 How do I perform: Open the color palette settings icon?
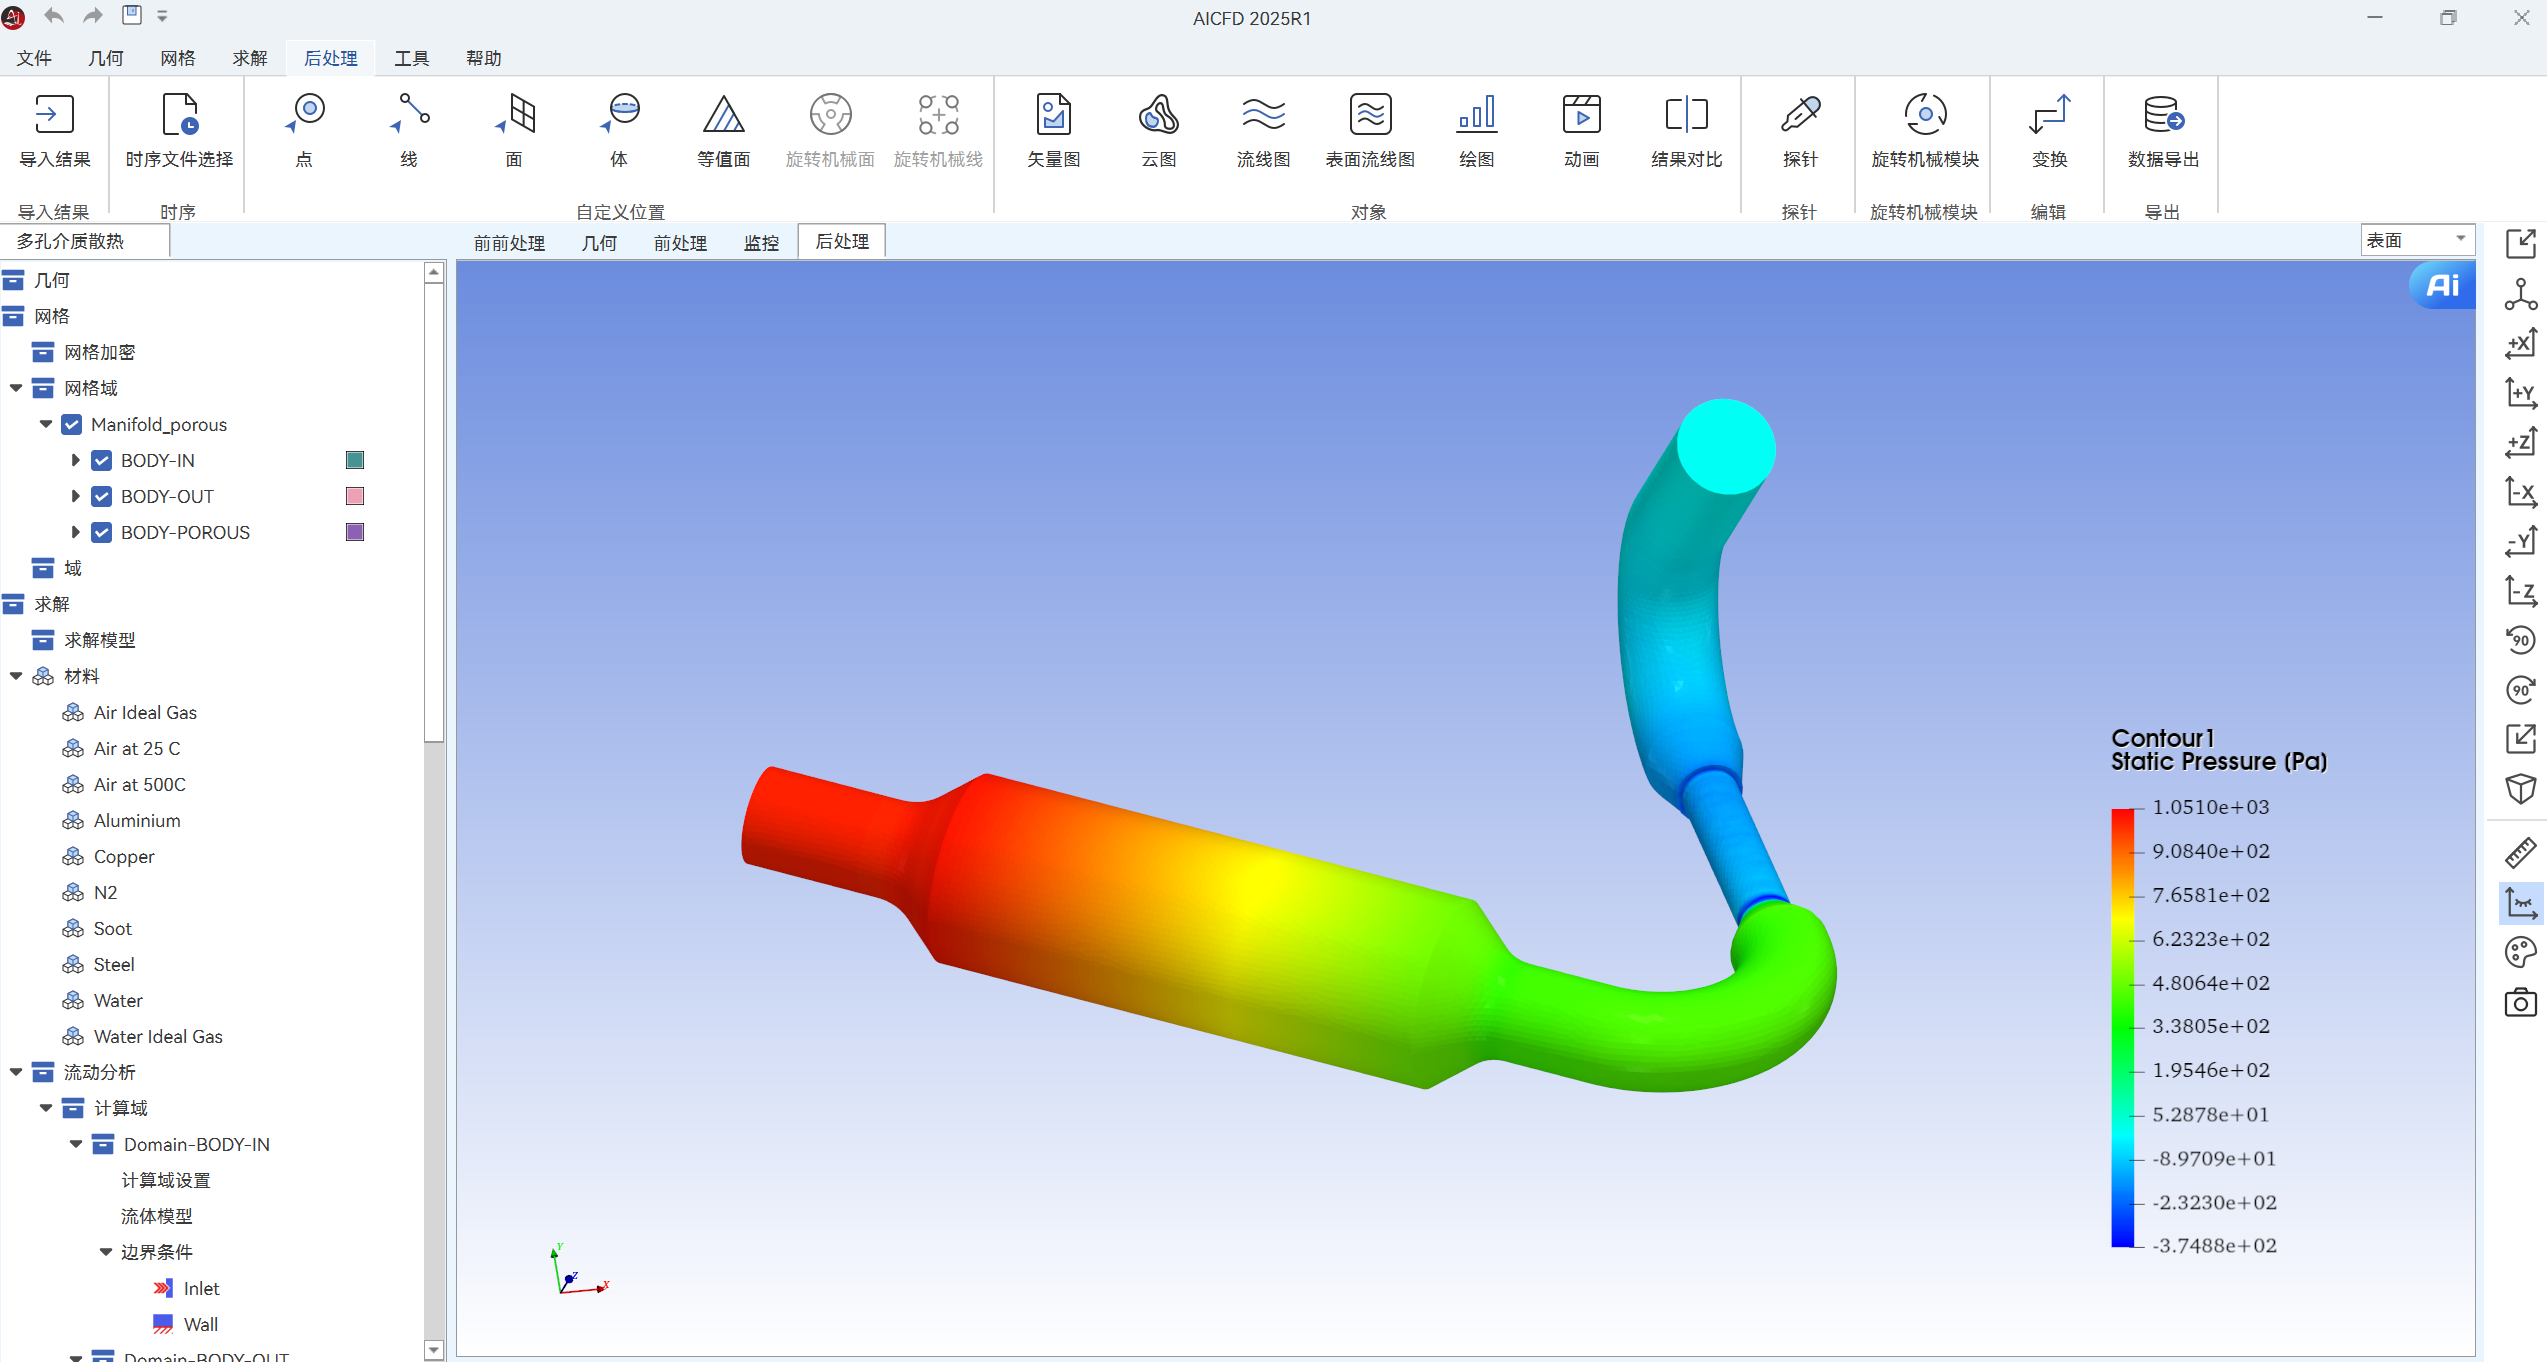(x=2521, y=952)
